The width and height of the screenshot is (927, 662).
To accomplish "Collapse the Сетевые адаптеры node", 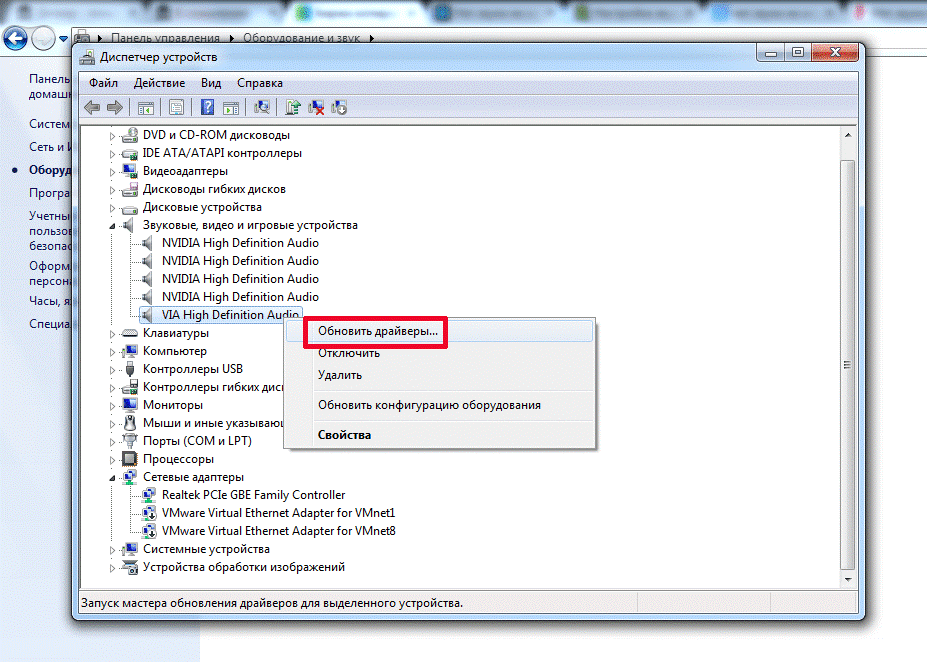I will pyautogui.click(x=112, y=477).
